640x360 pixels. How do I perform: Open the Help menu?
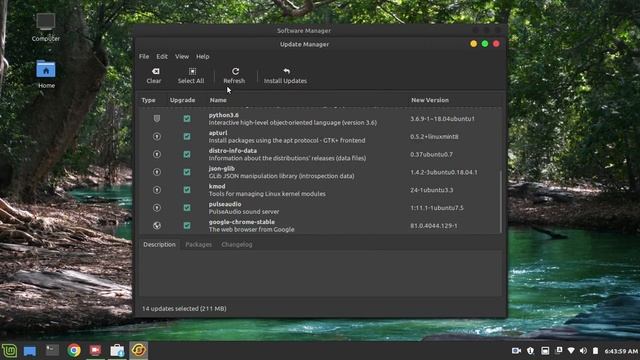pos(202,56)
